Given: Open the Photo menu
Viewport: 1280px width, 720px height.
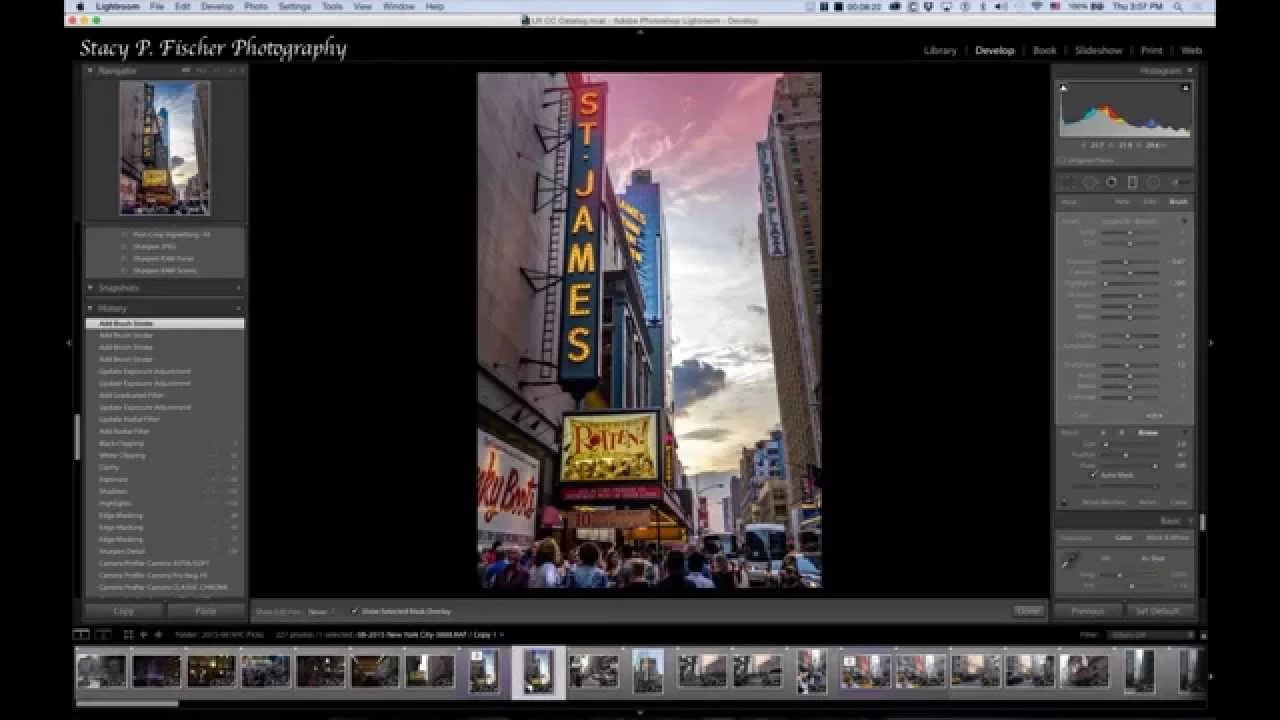Looking at the screenshot, I should tap(256, 6).
